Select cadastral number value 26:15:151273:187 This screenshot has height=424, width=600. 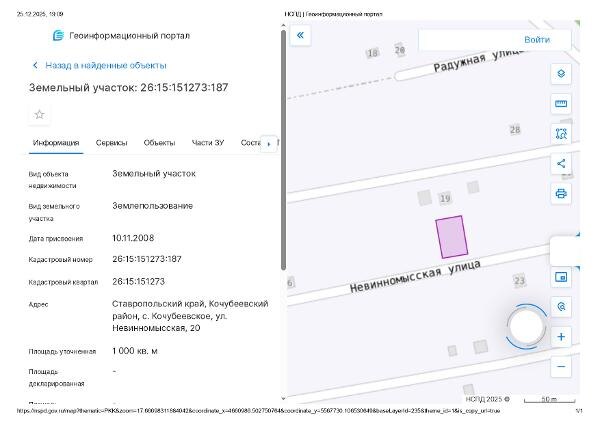tap(147, 259)
